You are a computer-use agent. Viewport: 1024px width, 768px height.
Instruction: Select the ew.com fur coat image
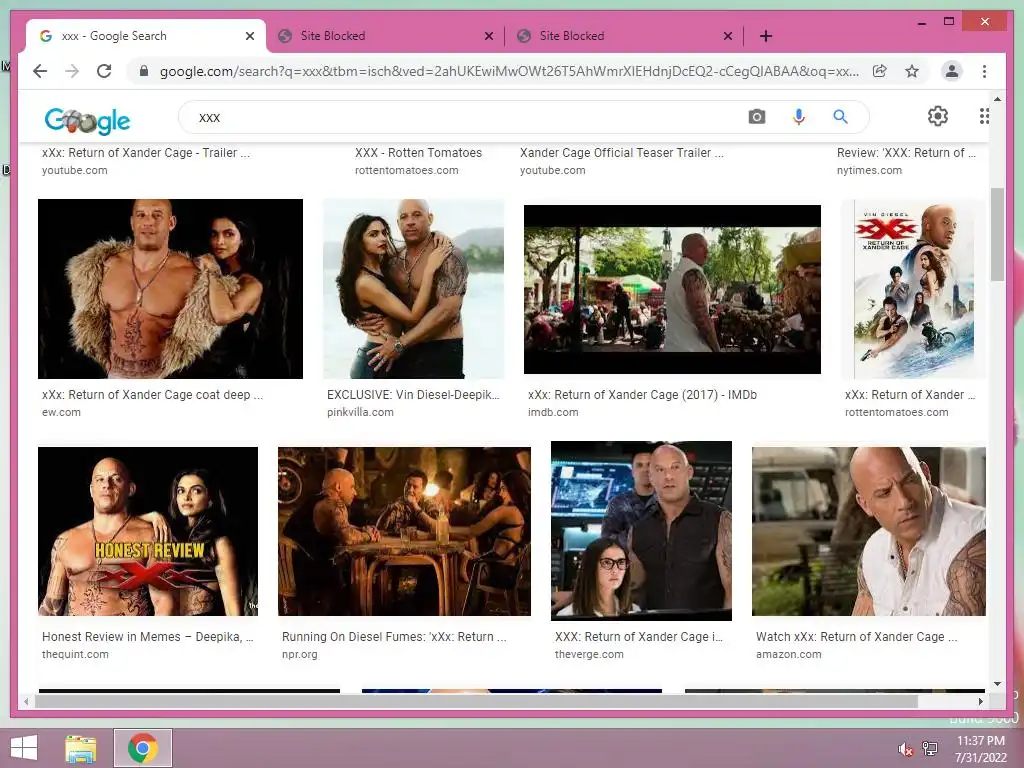(170, 289)
